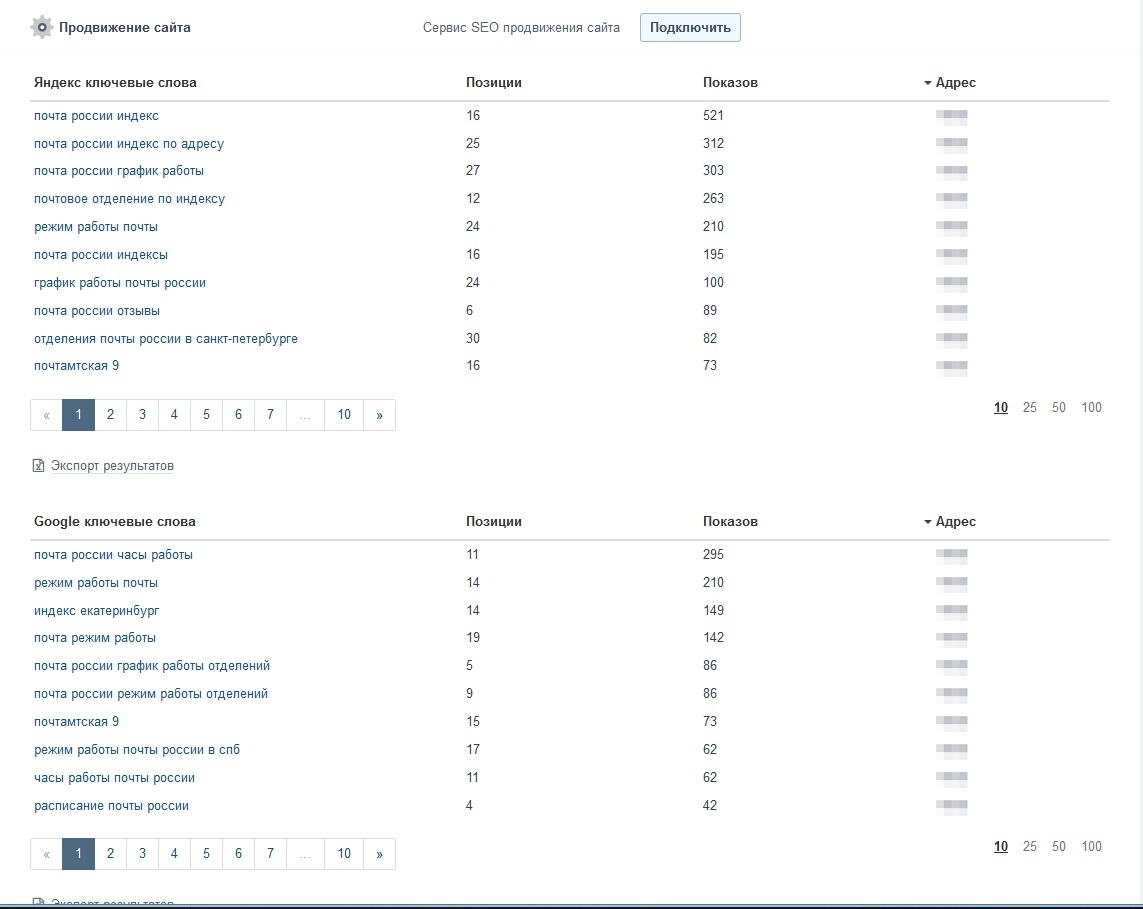Go to previous page in Google pagination

(47, 854)
